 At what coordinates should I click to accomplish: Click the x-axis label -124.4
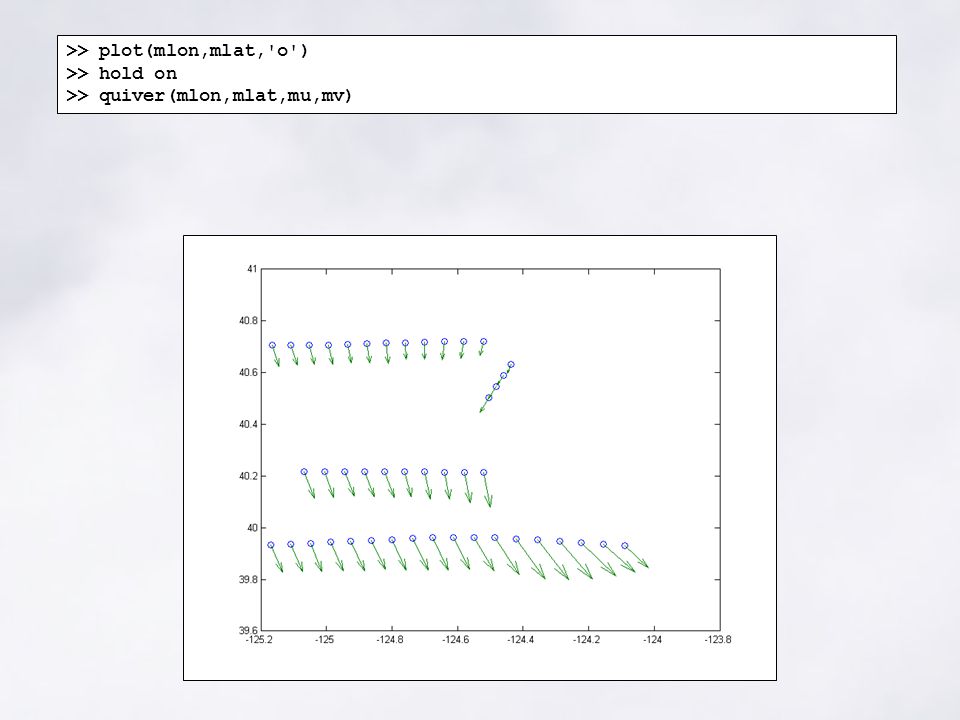[x=521, y=640]
